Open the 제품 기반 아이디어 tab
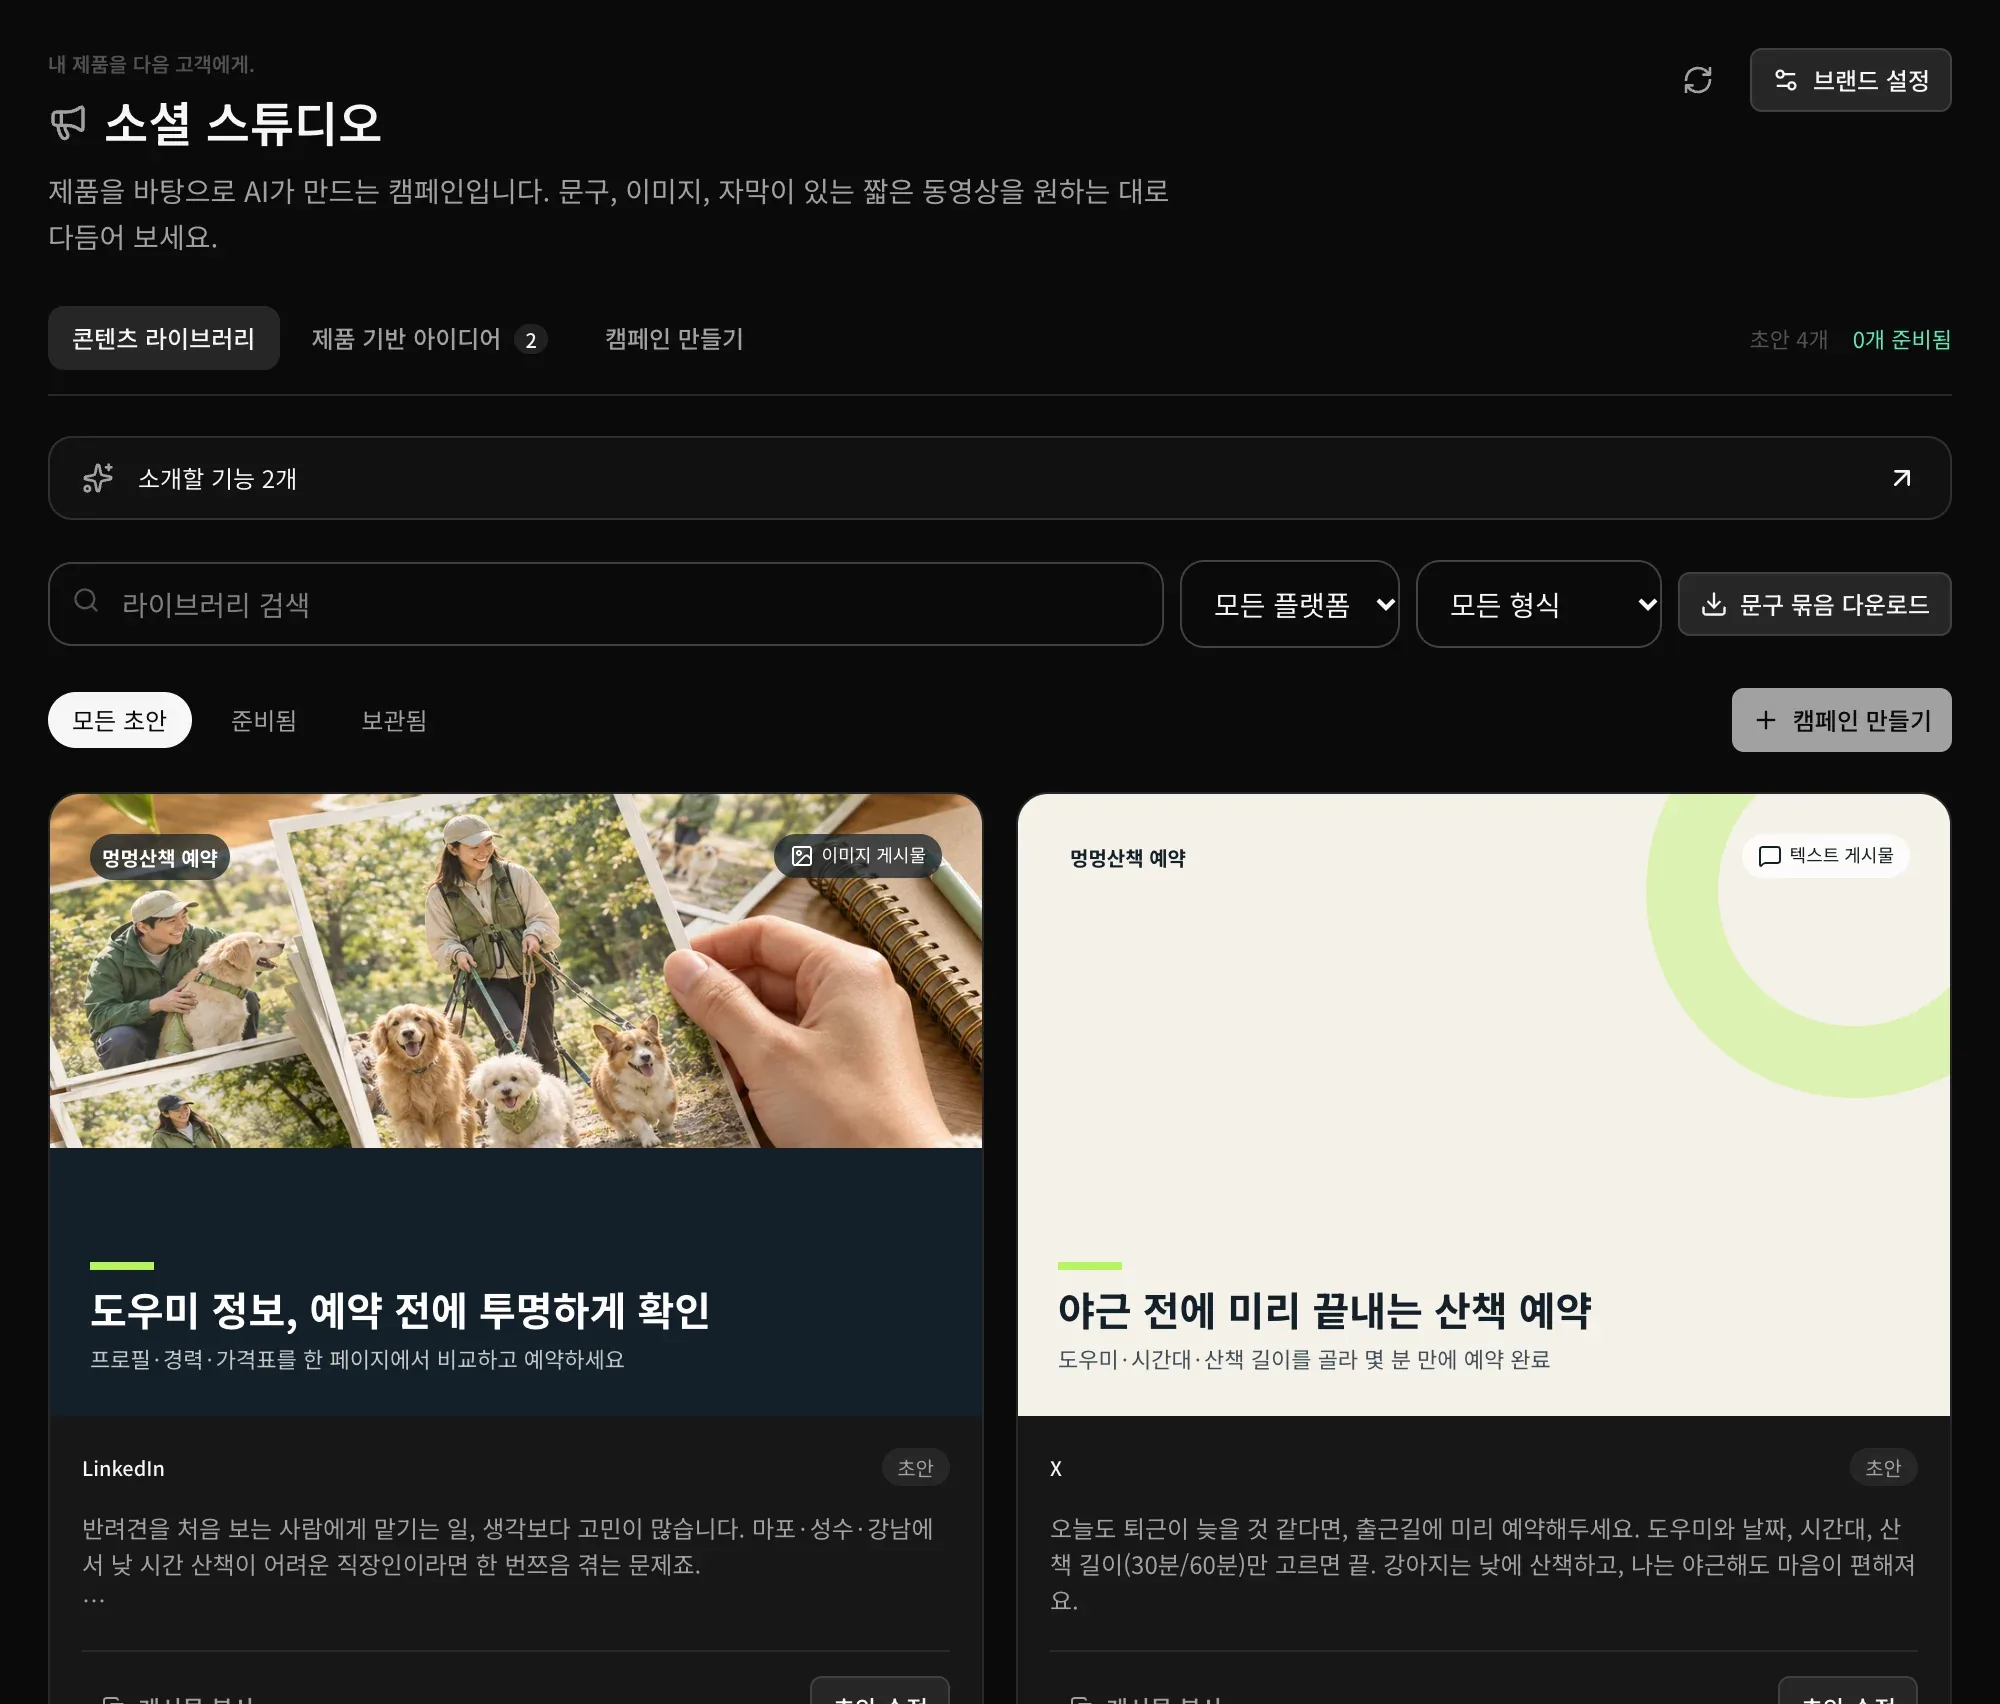The image size is (2000, 1704). (x=428, y=338)
